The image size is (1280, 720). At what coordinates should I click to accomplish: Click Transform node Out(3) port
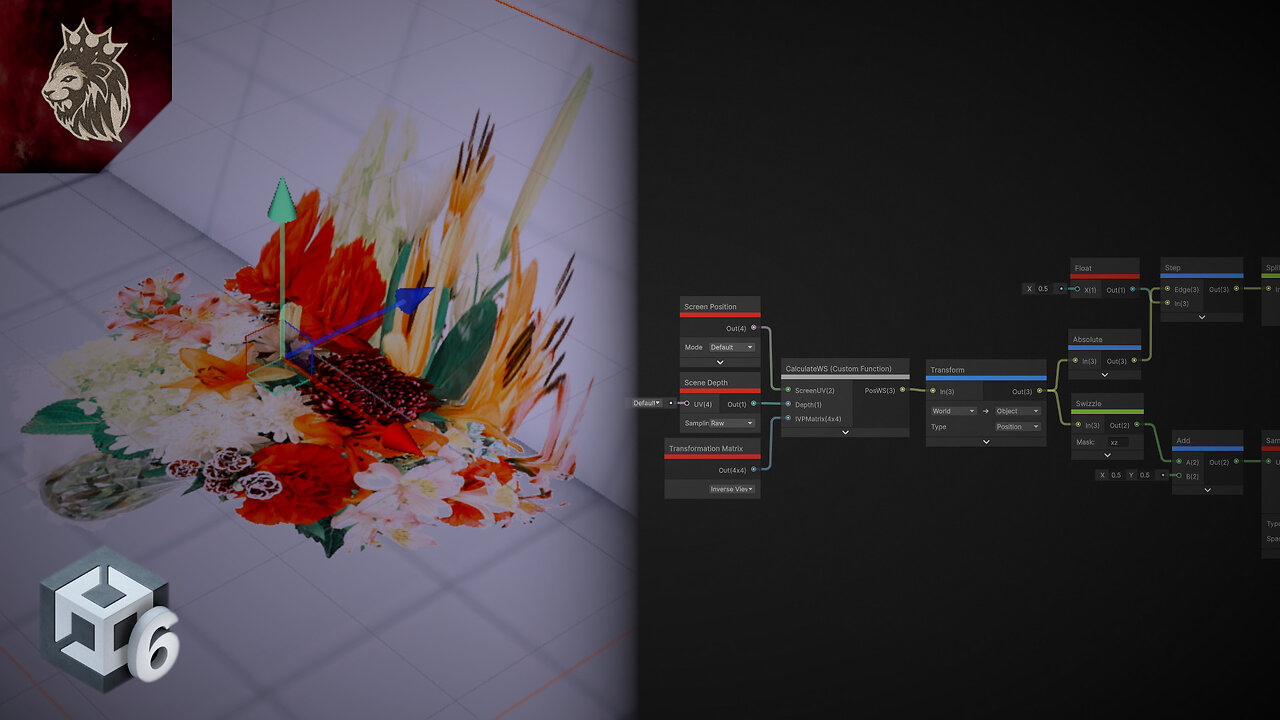pos(1040,391)
